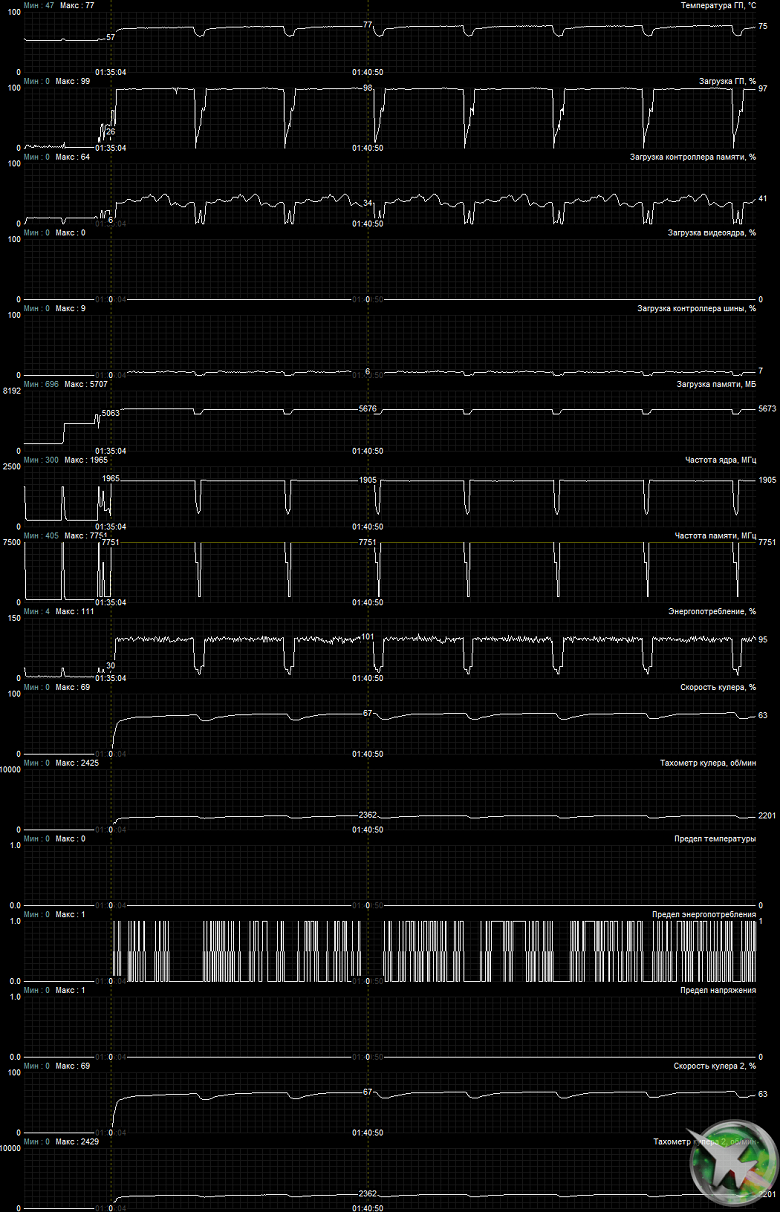Click timestamp 01:40:50 under GPU load graph

pos(368,148)
